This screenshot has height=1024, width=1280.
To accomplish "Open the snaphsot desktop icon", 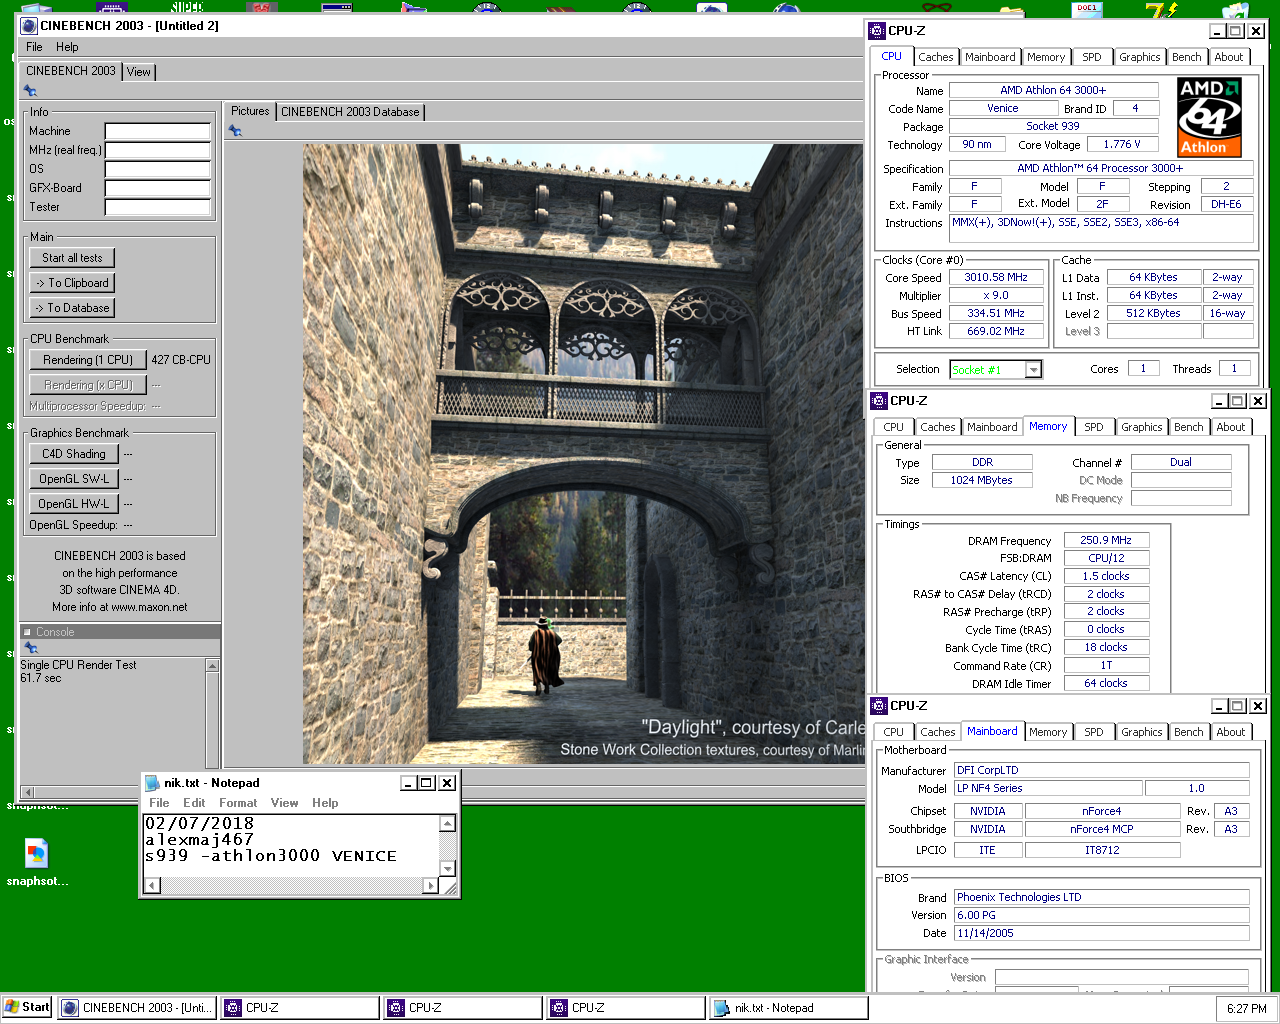I will click(x=37, y=862).
